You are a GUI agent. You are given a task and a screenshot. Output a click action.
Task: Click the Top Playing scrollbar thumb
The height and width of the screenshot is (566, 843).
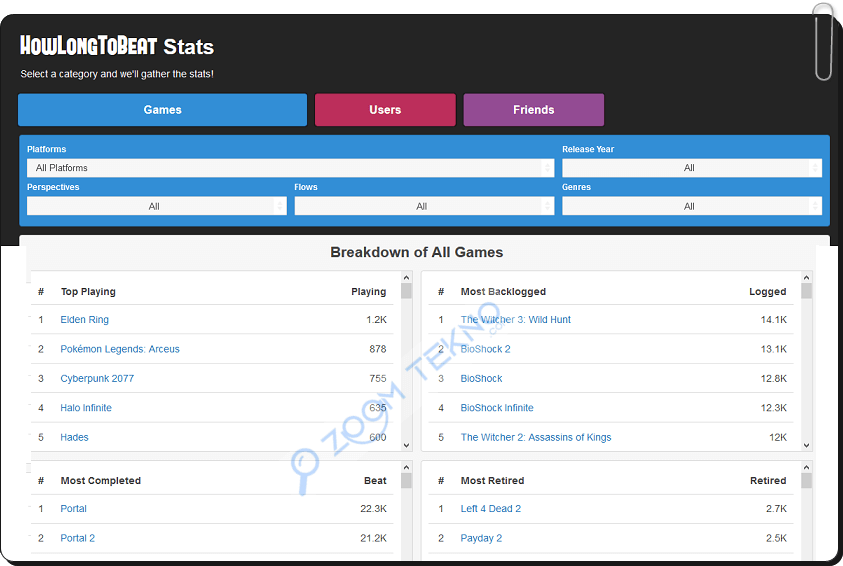(x=406, y=291)
